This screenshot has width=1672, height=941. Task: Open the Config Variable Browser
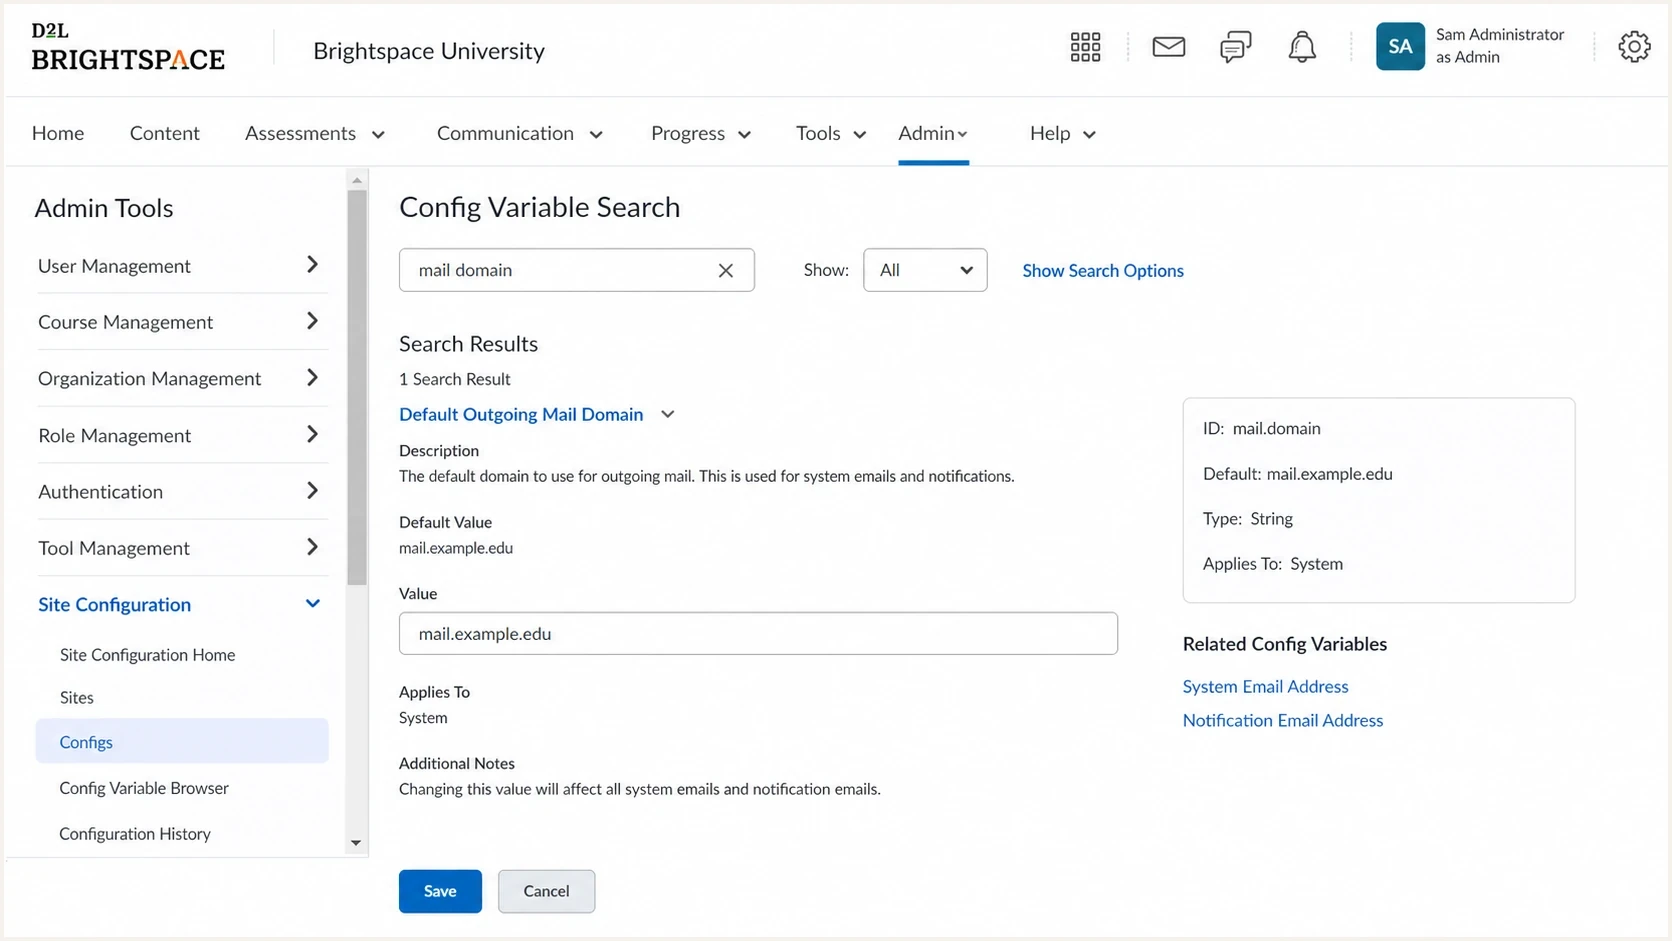point(144,788)
